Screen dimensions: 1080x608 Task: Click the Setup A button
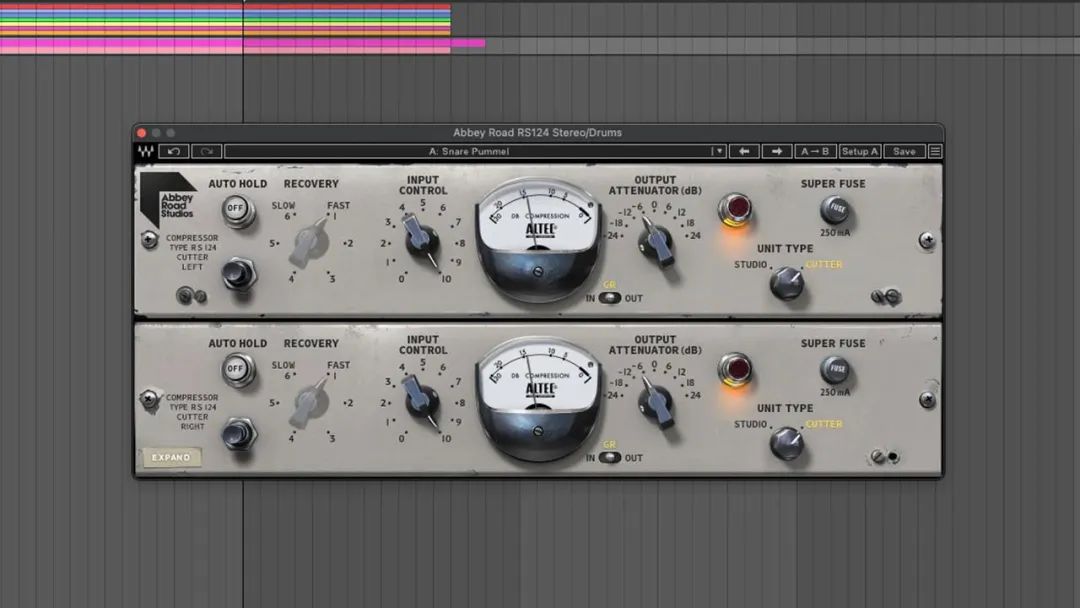pyautogui.click(x=859, y=151)
